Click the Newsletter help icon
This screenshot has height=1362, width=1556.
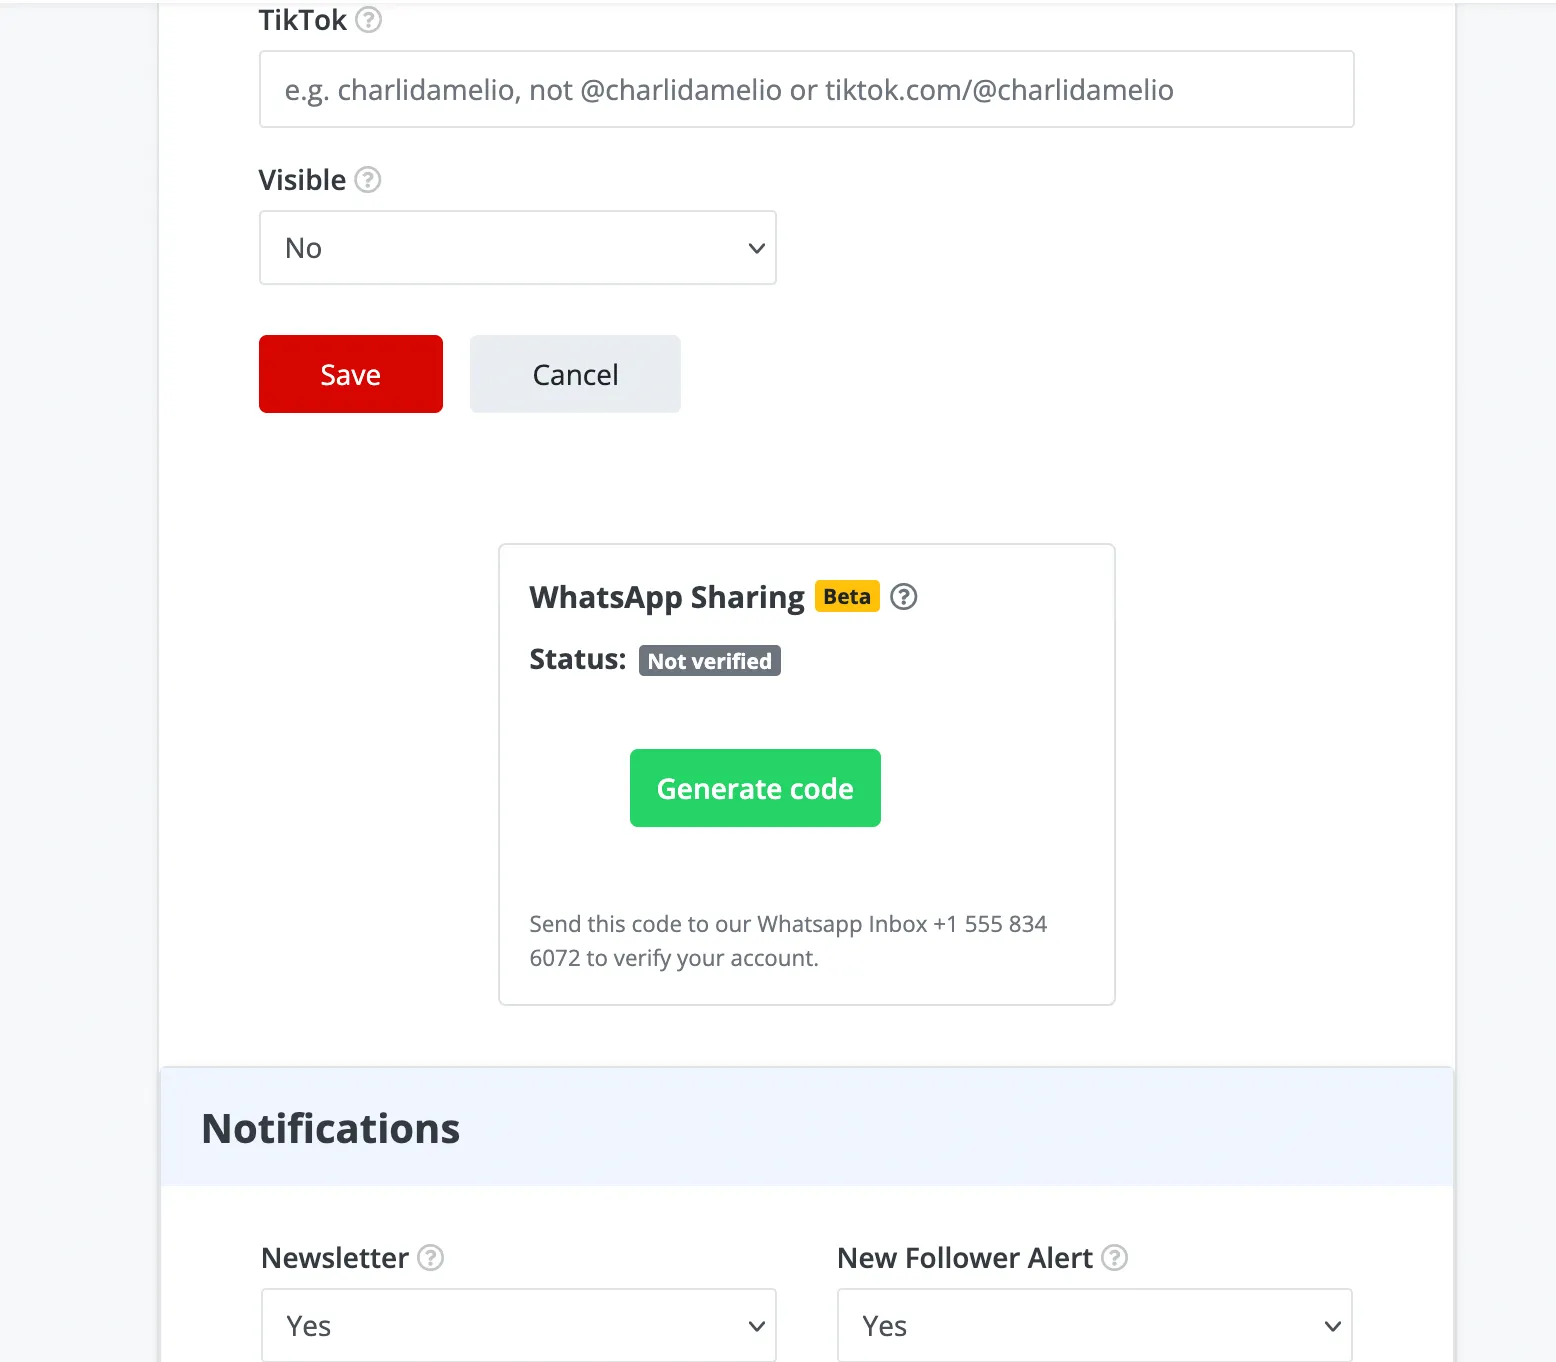coord(430,1258)
